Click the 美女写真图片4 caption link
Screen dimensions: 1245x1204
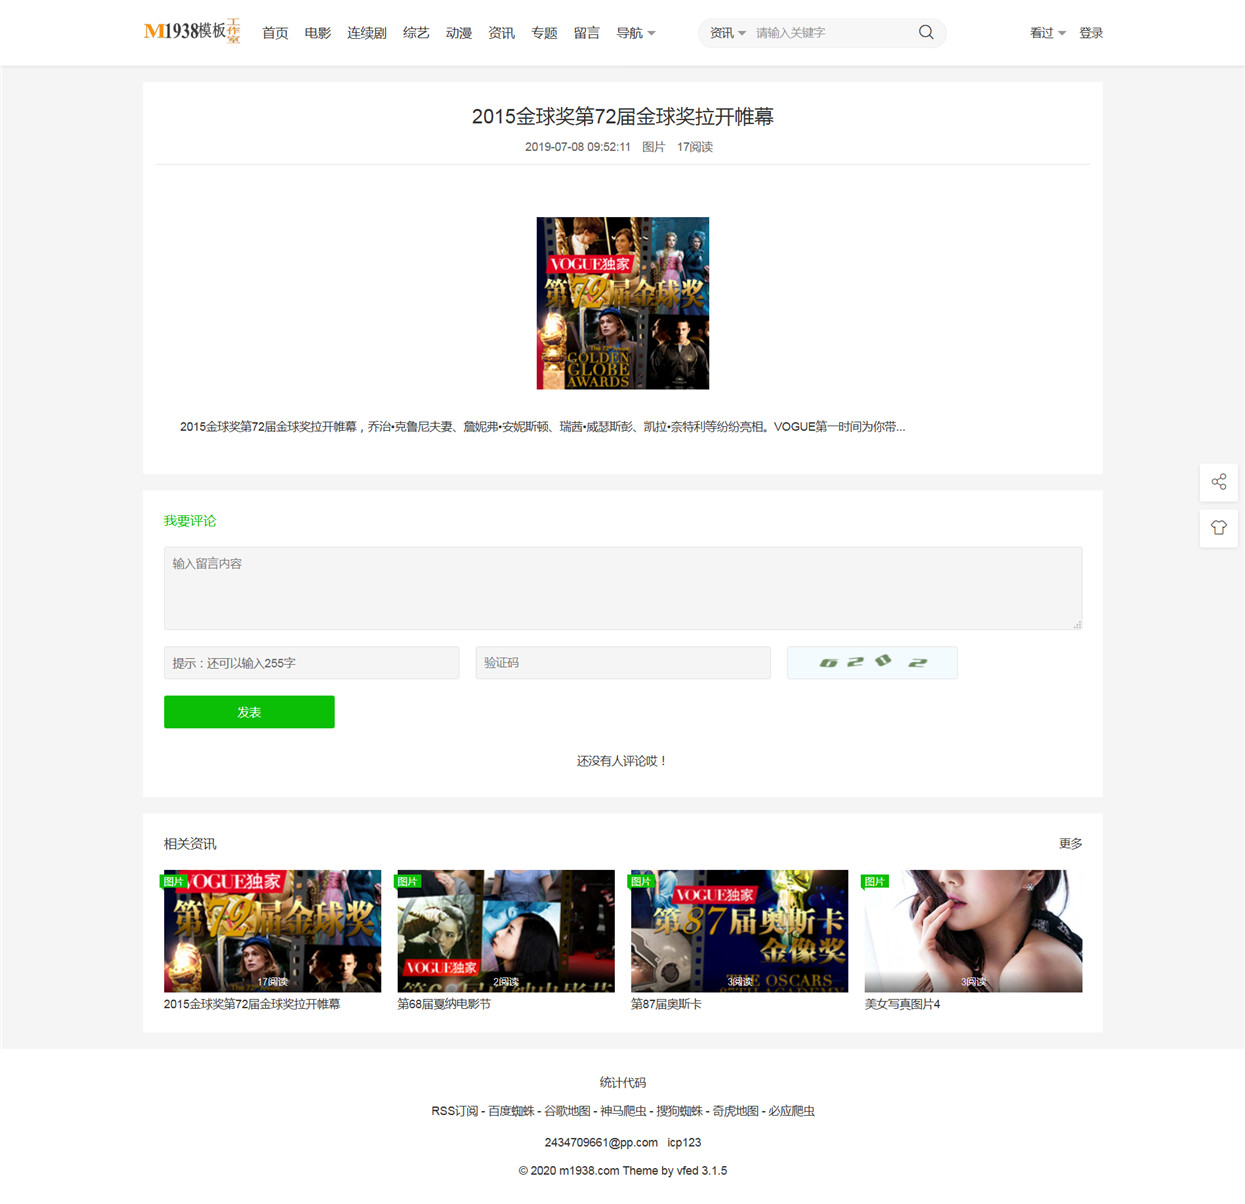[902, 1004]
